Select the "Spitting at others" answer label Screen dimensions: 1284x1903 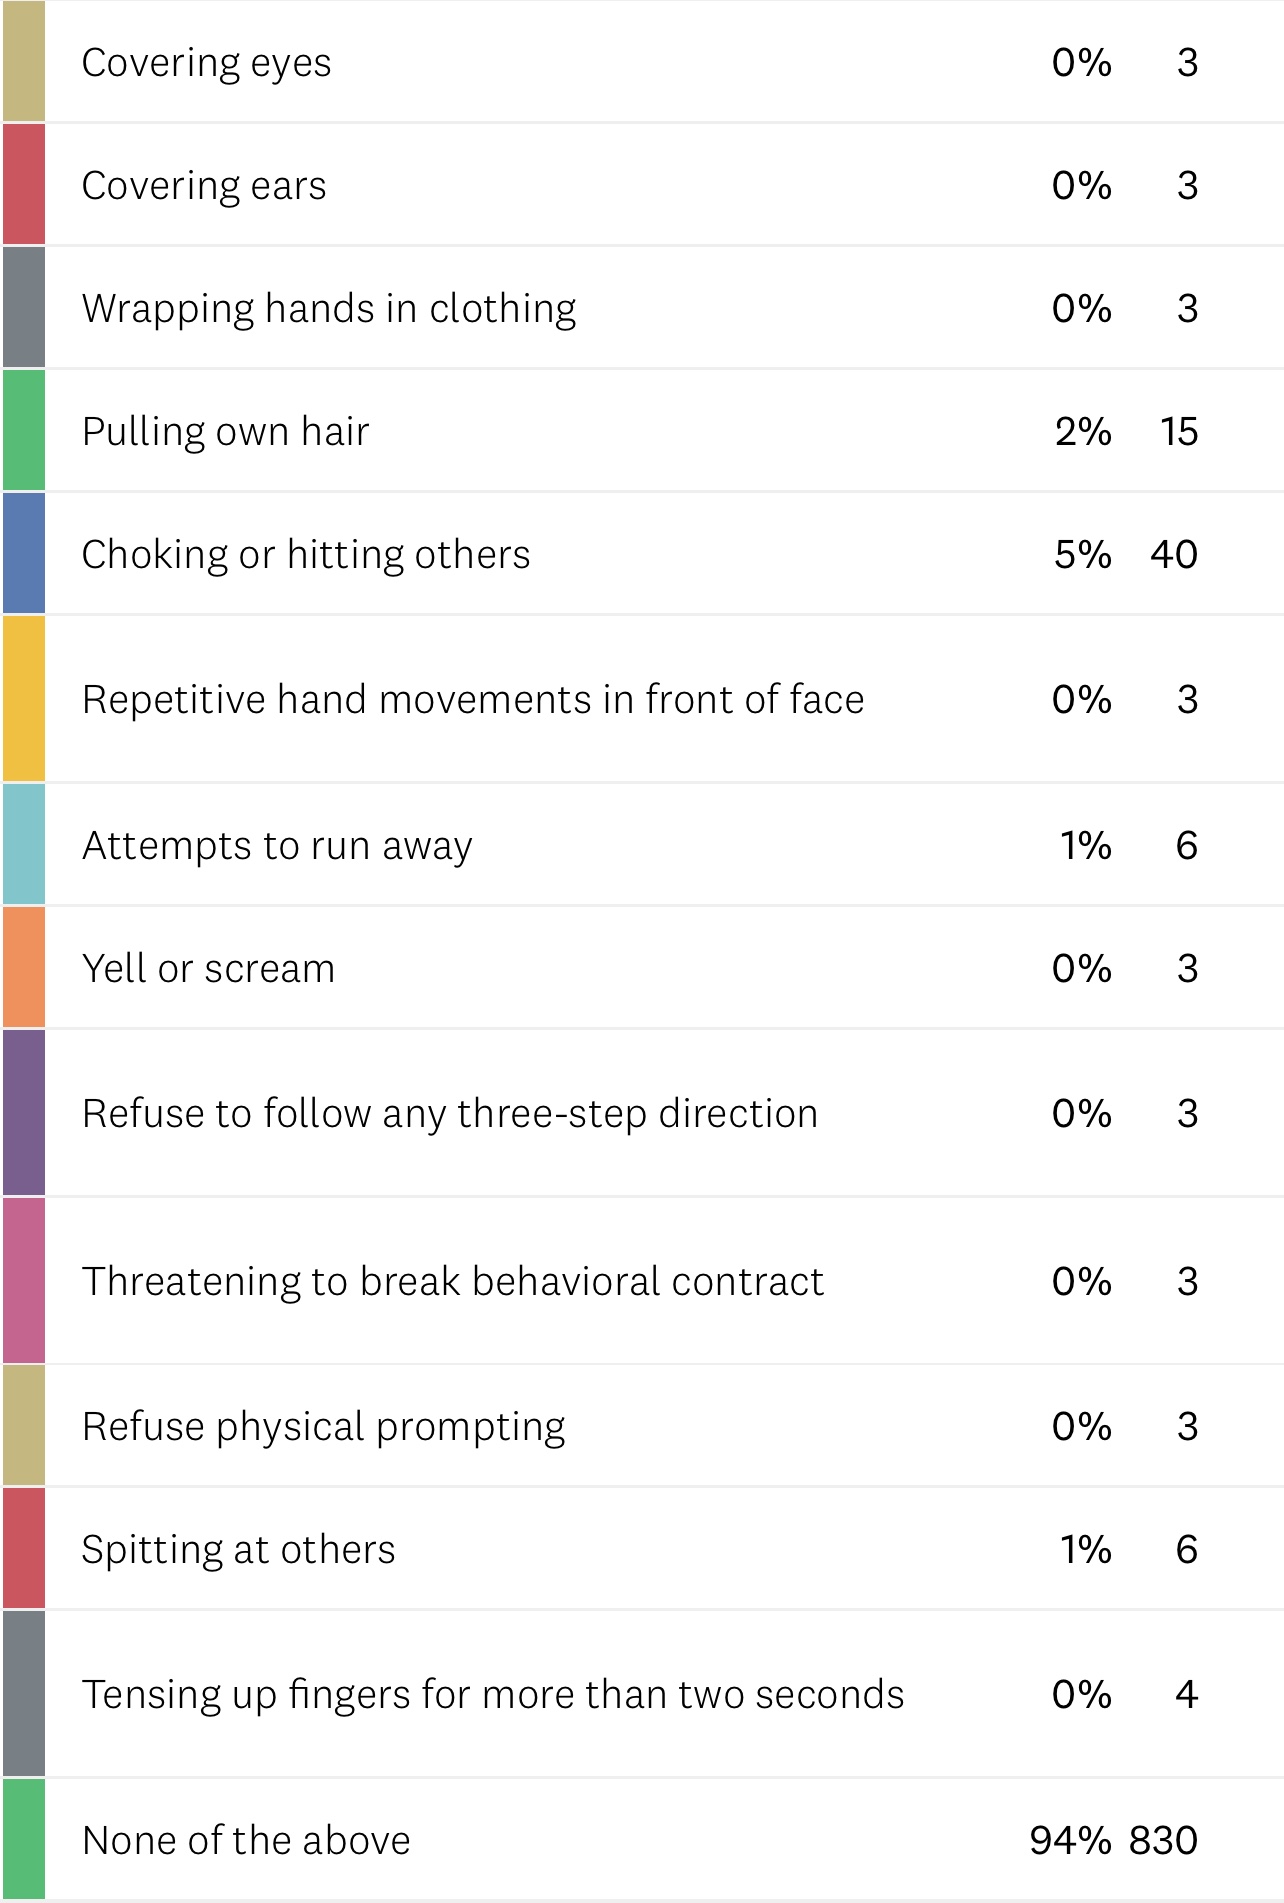click(238, 1550)
